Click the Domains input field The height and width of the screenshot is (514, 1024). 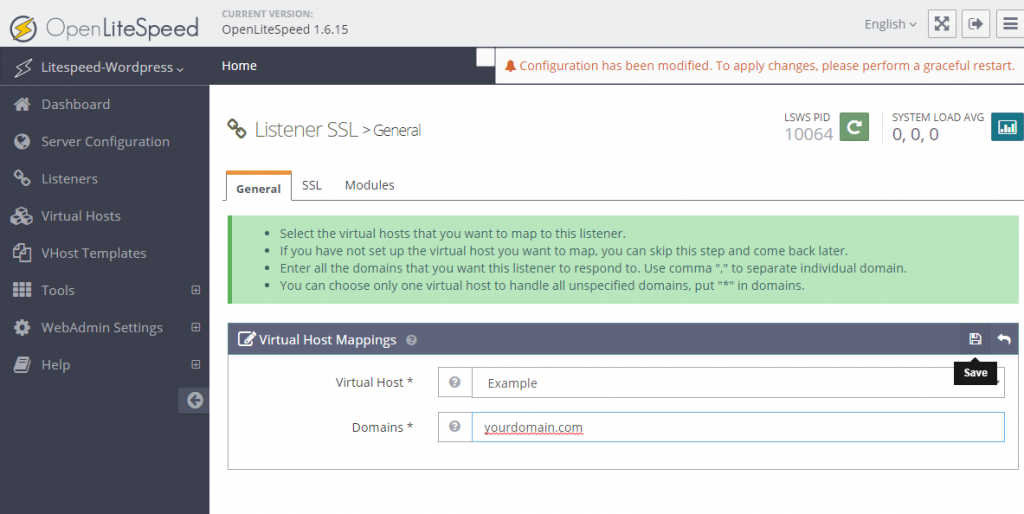pos(738,427)
